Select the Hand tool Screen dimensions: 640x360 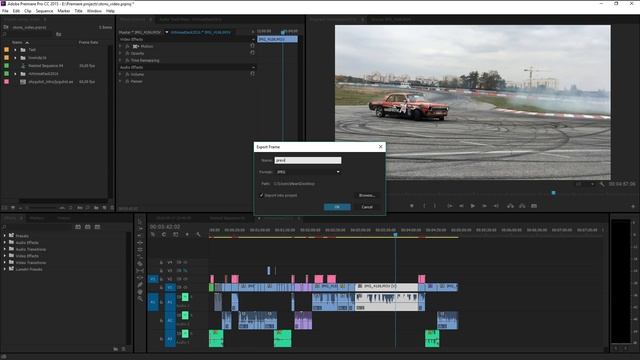tap(140, 292)
